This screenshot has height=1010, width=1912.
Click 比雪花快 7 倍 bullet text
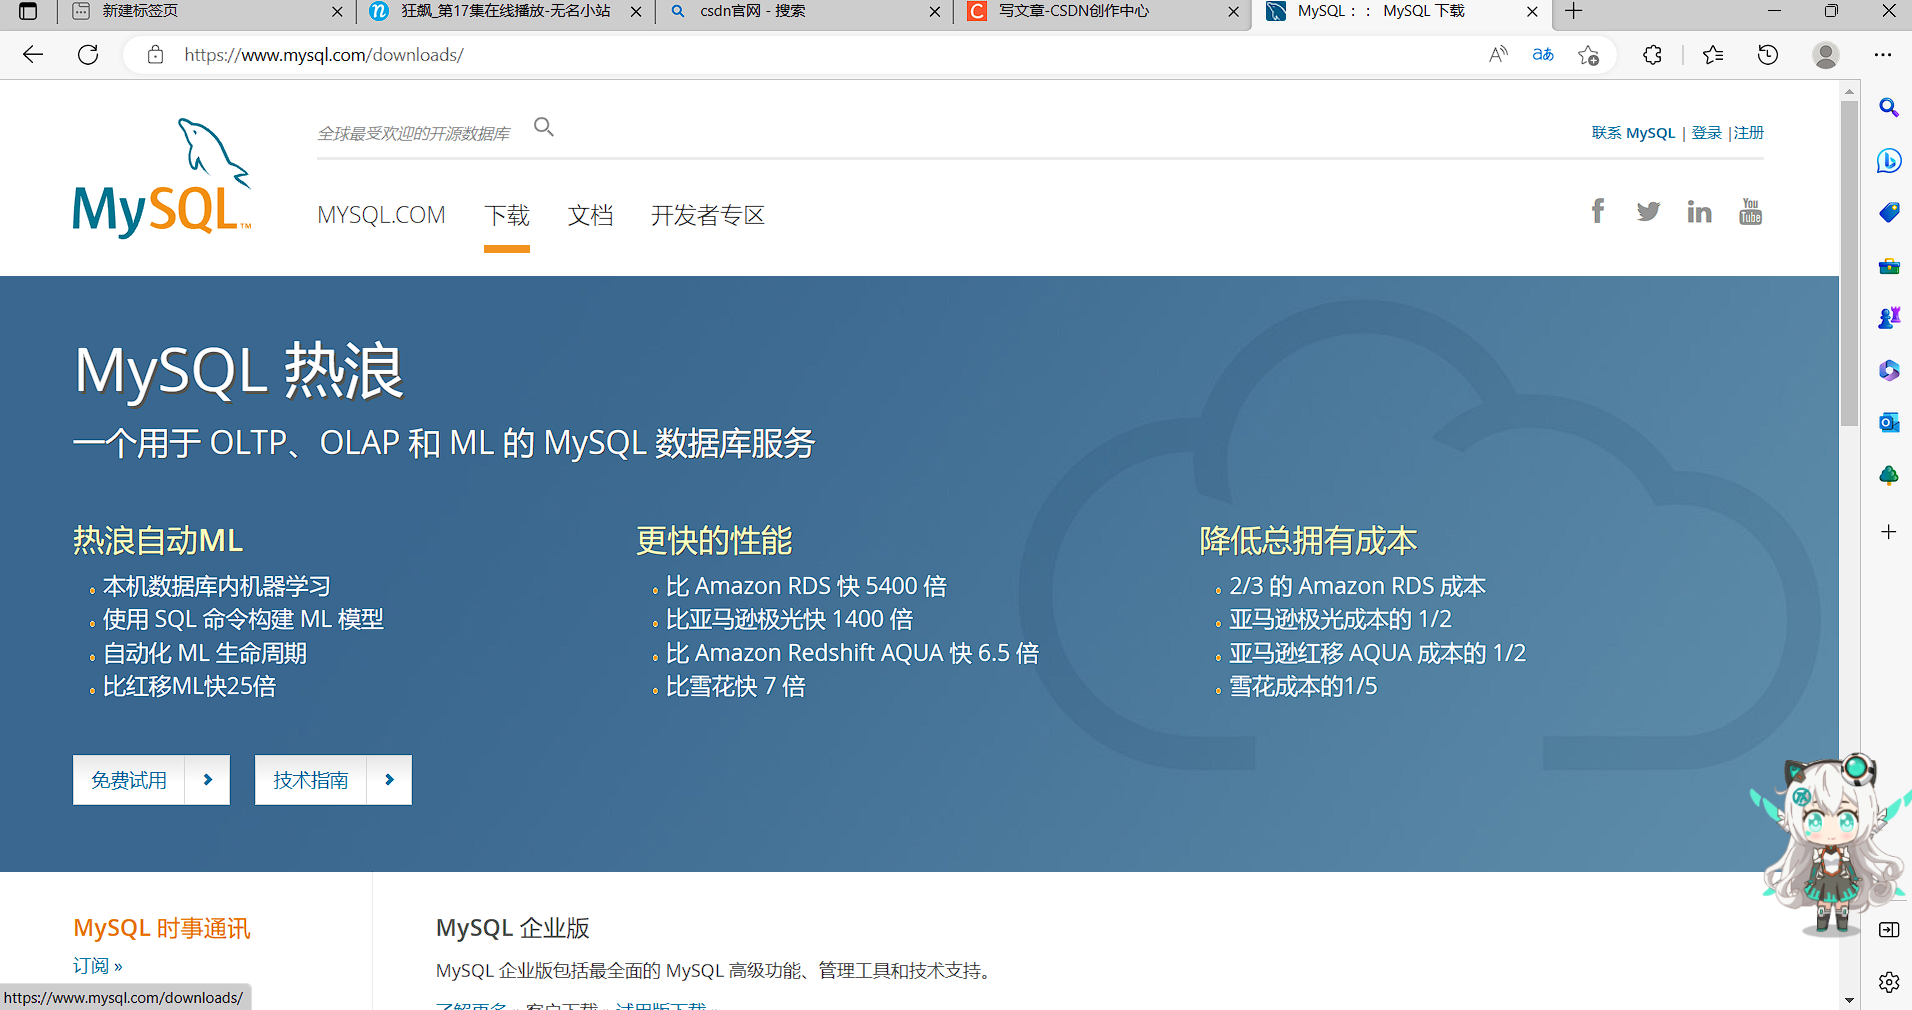pyautogui.click(x=736, y=686)
